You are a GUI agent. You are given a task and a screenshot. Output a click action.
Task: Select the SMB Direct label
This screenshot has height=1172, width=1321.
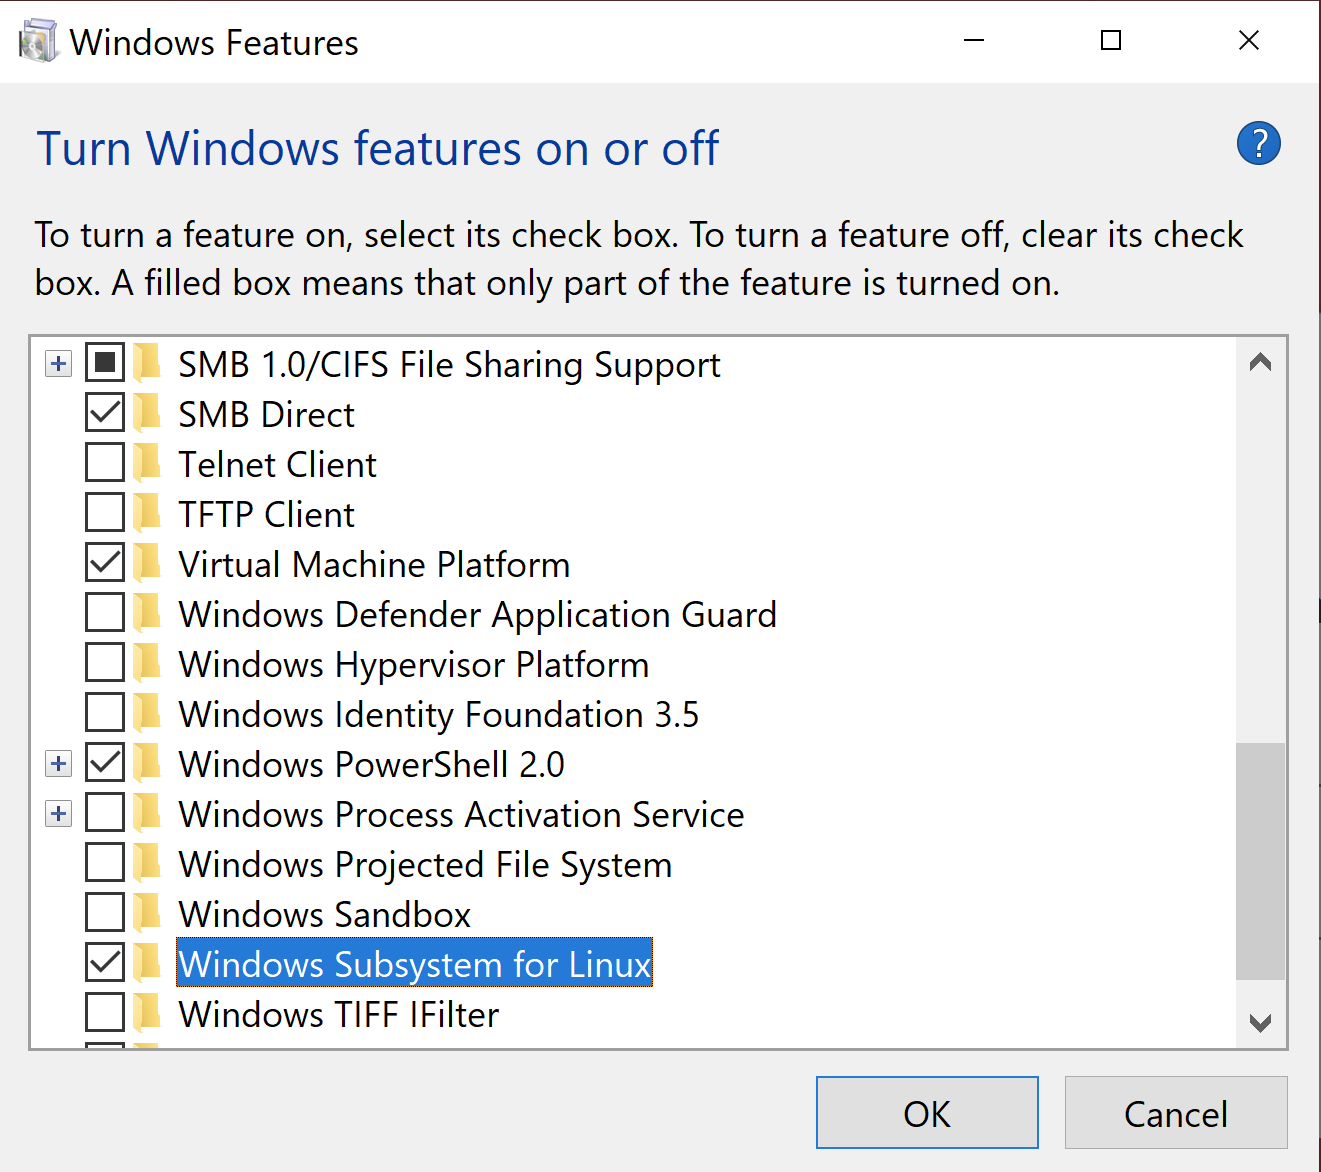pos(266,414)
